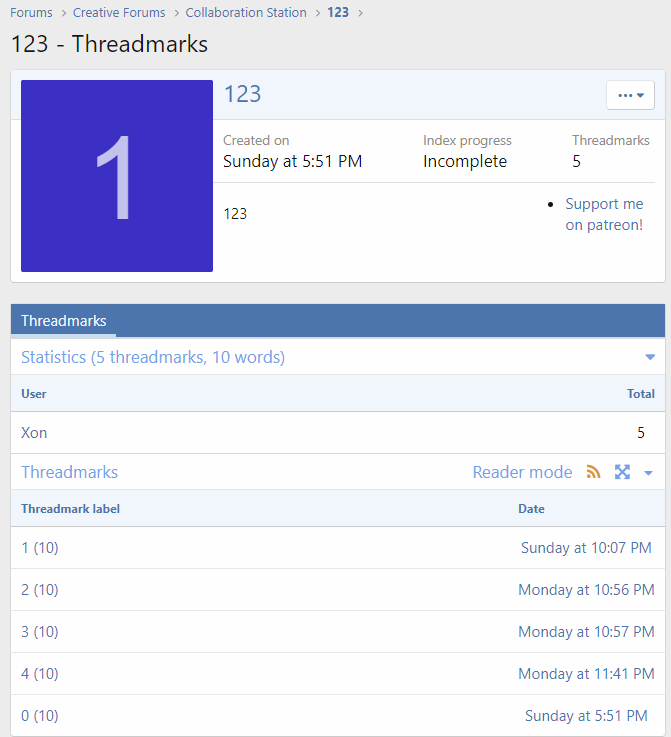Viewport: 671px width, 737px height.
Task: Open Collaboration Station breadcrumb
Action: 246,13
